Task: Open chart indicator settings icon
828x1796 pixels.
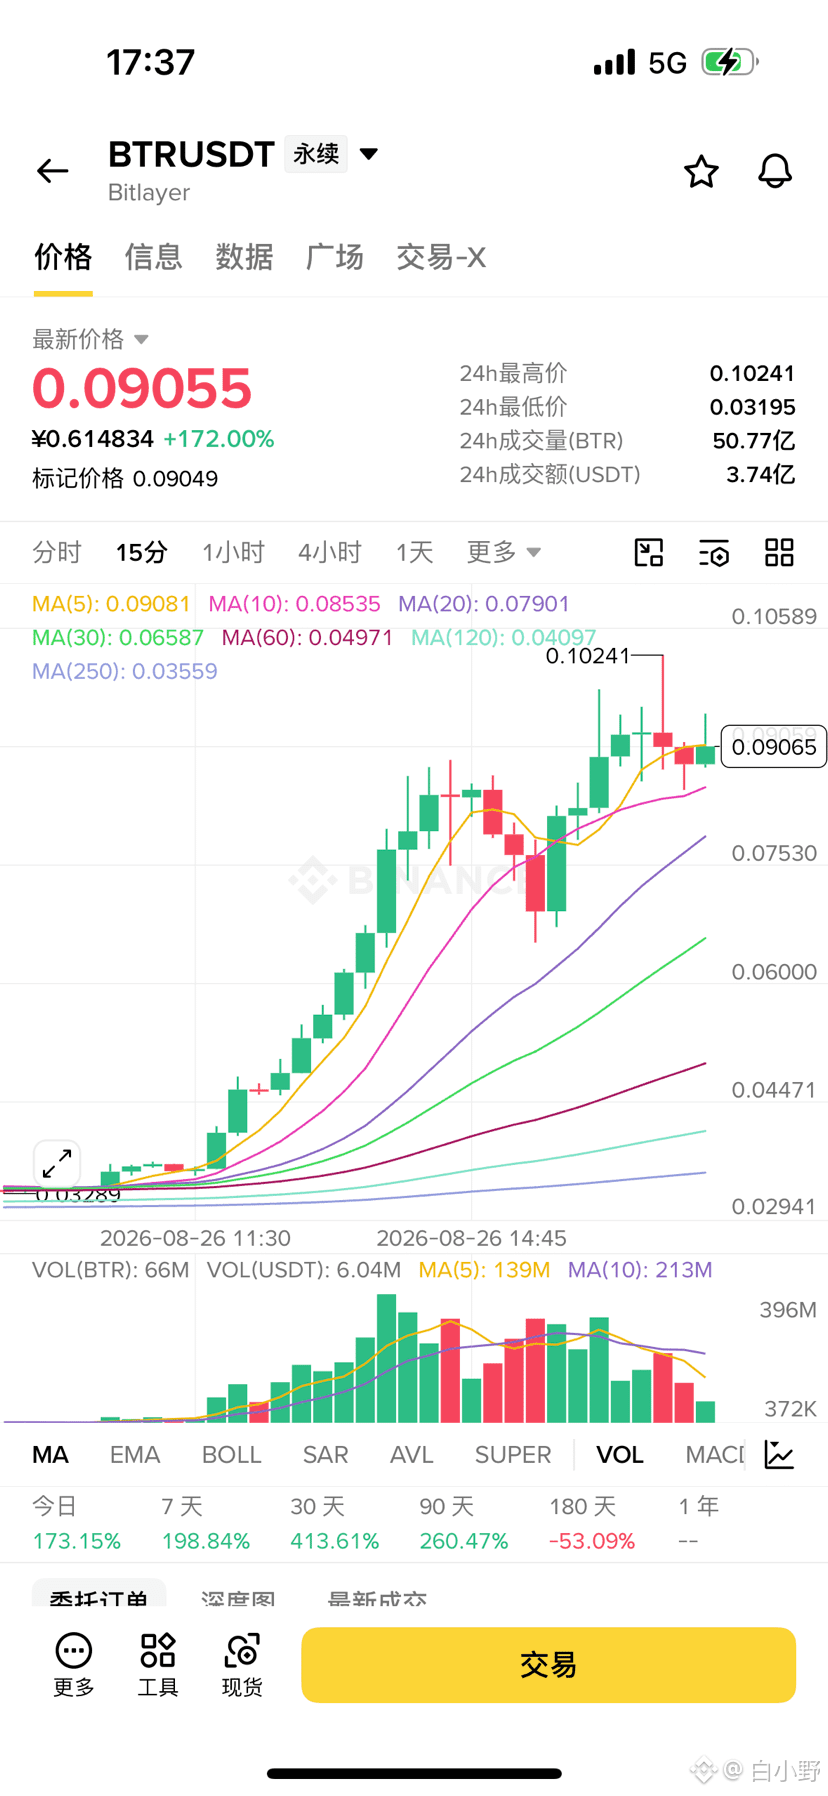Action: 714,552
